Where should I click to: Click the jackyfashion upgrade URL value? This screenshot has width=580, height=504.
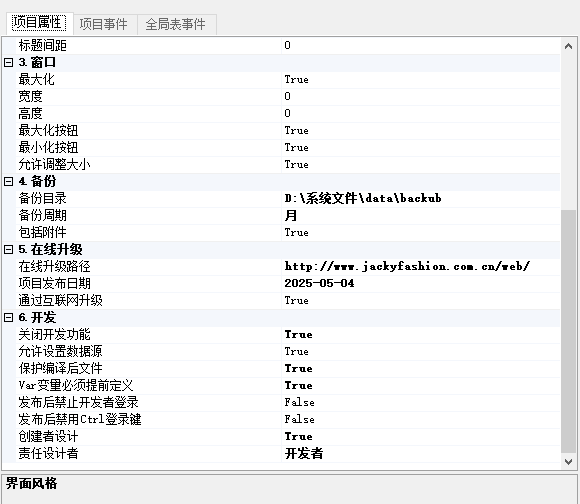407,267
